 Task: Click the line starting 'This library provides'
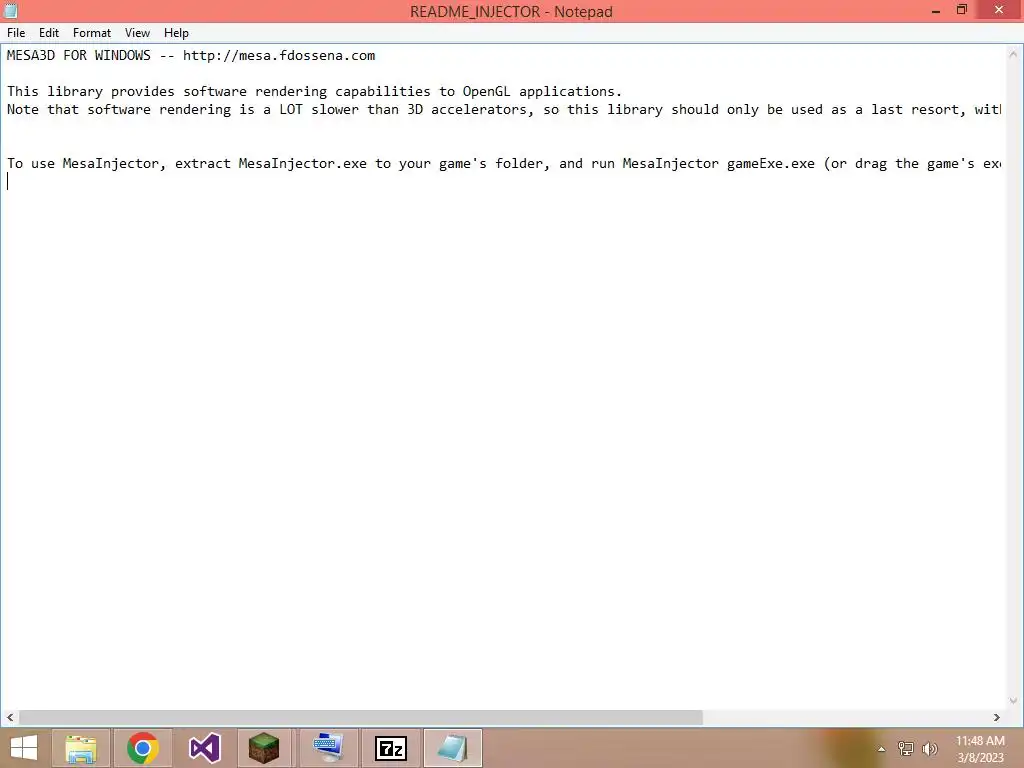[x=314, y=91]
